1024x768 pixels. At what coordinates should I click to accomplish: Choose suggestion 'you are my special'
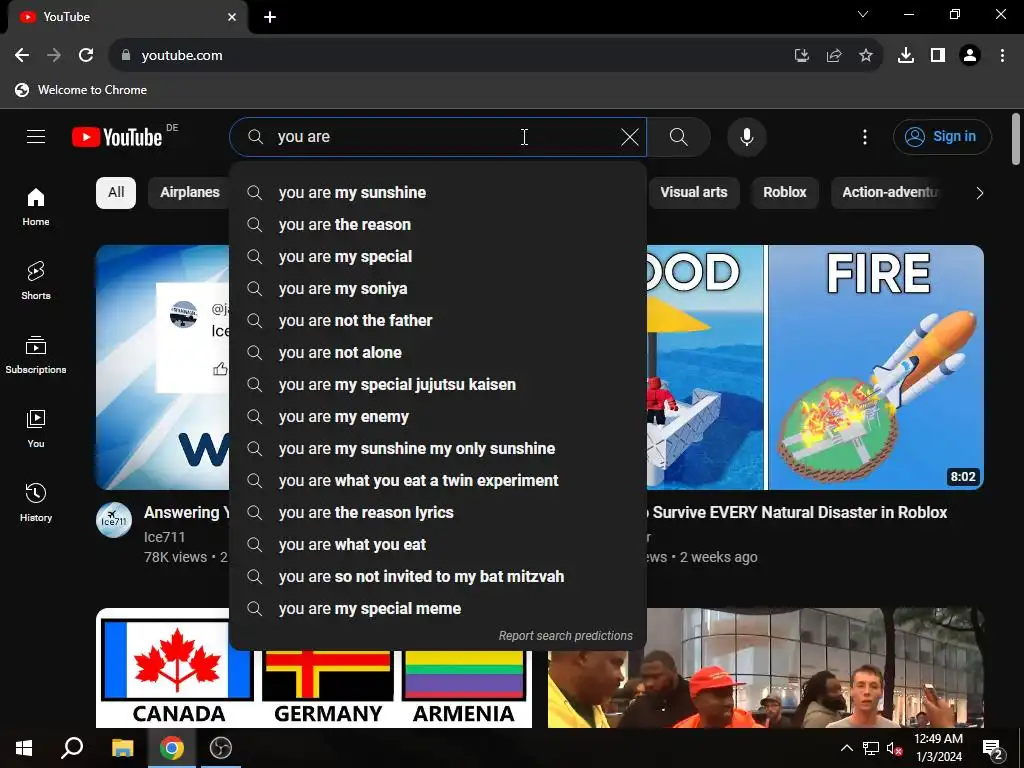(x=438, y=257)
